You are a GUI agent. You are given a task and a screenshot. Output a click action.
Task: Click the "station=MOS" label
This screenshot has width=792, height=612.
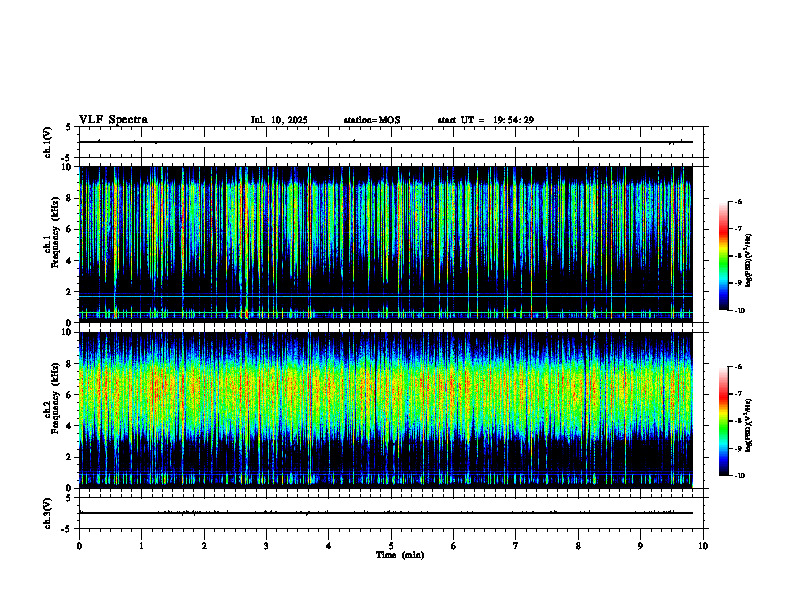[x=372, y=120]
